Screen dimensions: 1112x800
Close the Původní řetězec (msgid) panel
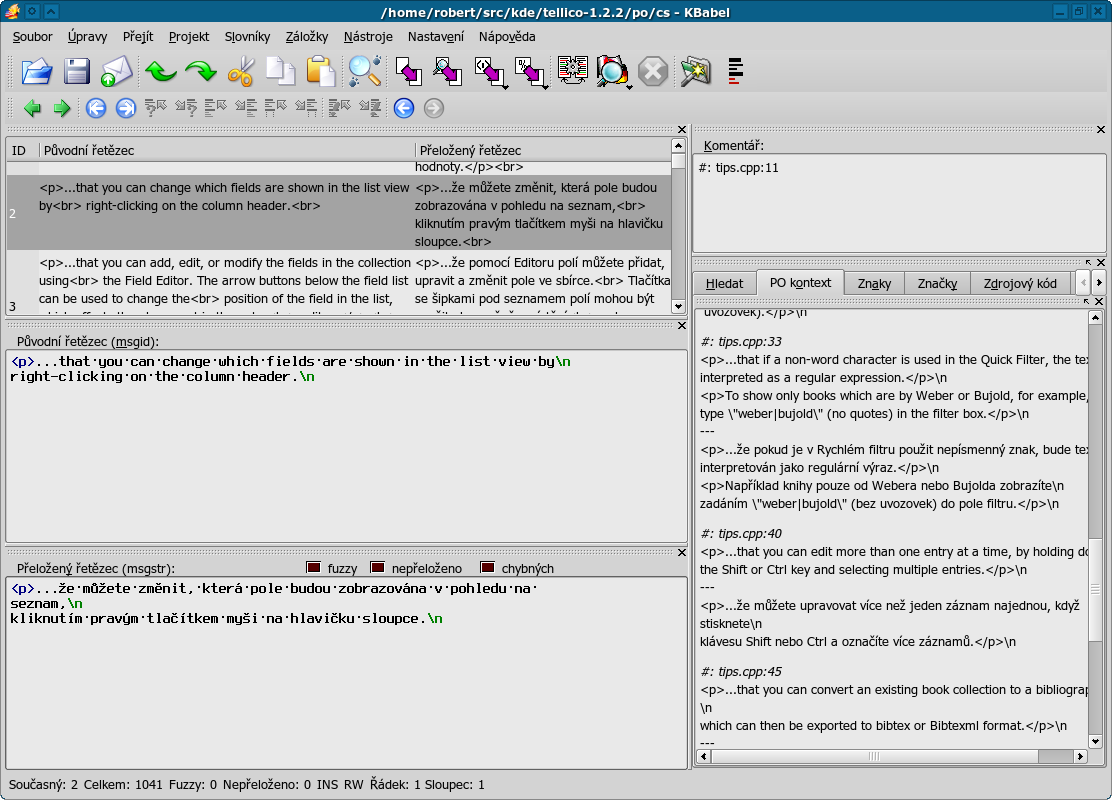(x=682, y=326)
